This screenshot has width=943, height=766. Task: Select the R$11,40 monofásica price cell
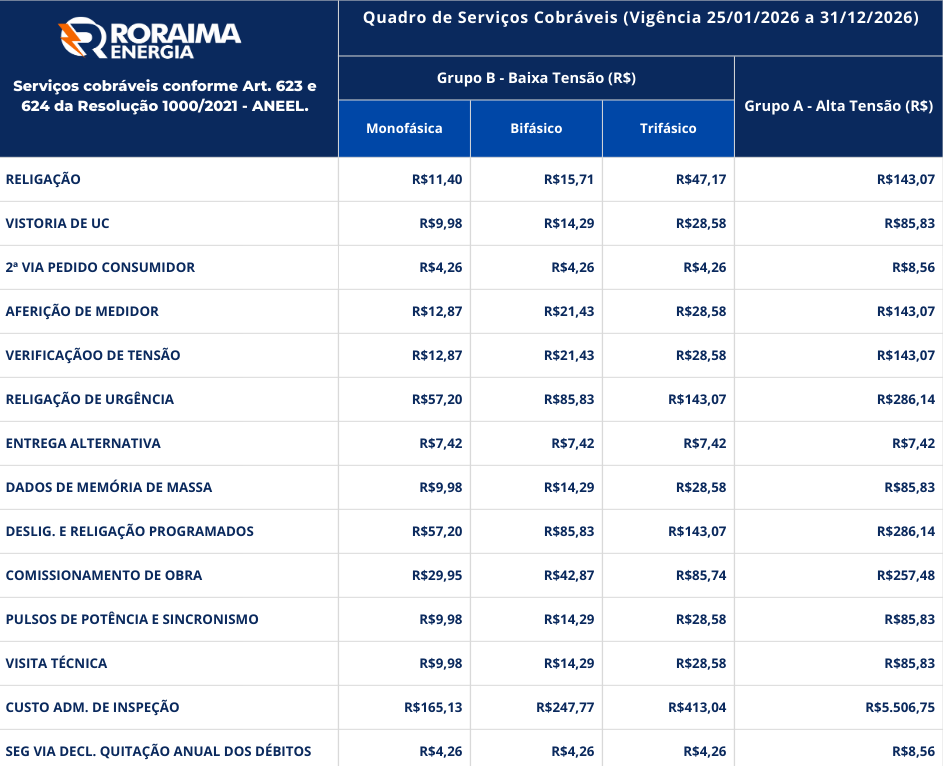point(437,179)
